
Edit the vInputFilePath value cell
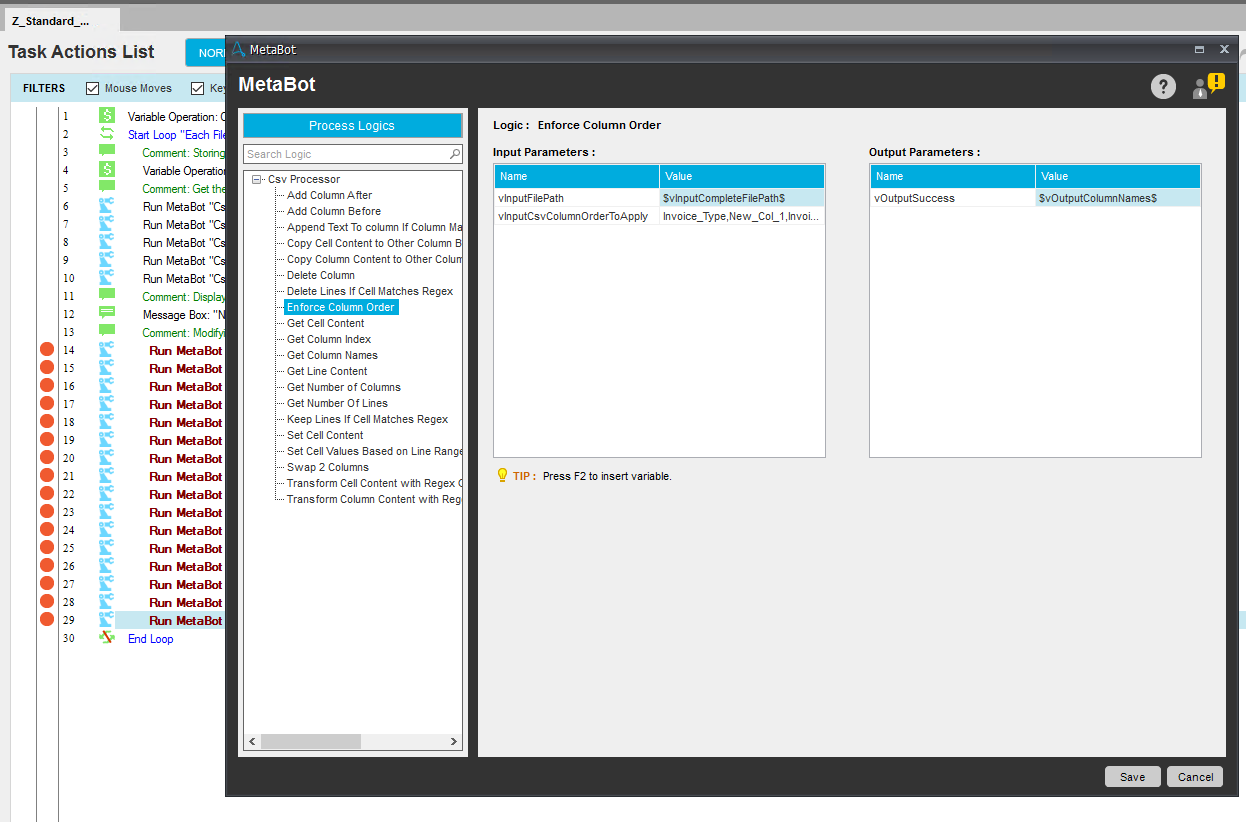tap(742, 198)
